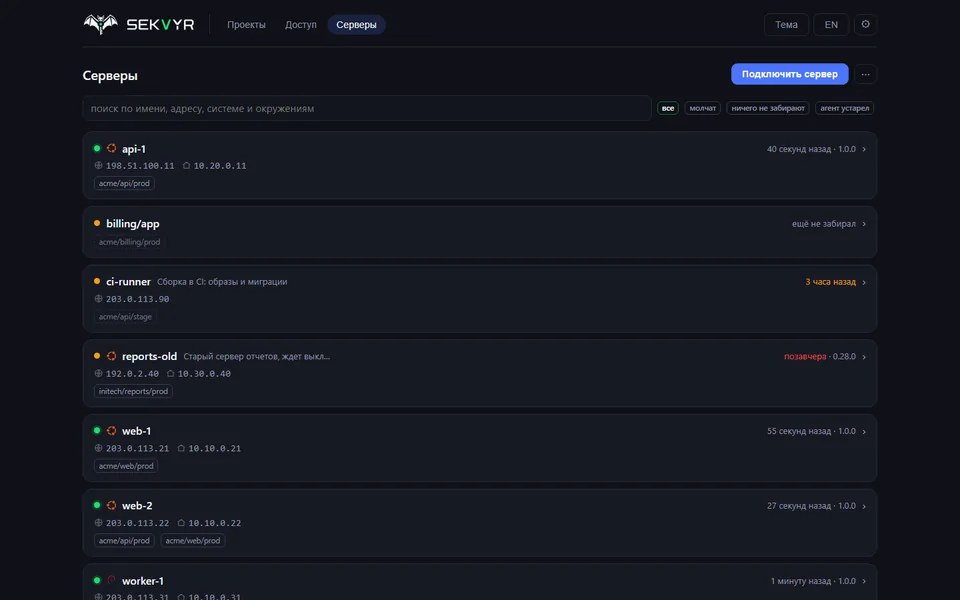Open the acme/web/prod tag in web-2 row
The width and height of the screenshot is (960, 600).
pos(193,541)
